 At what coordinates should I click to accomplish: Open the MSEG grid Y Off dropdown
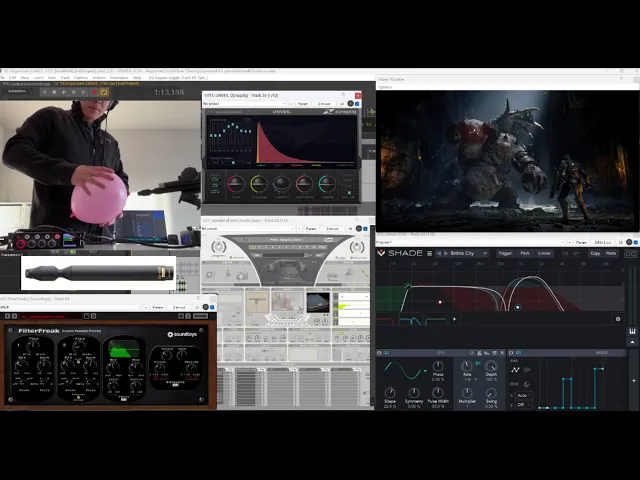pos(524,405)
